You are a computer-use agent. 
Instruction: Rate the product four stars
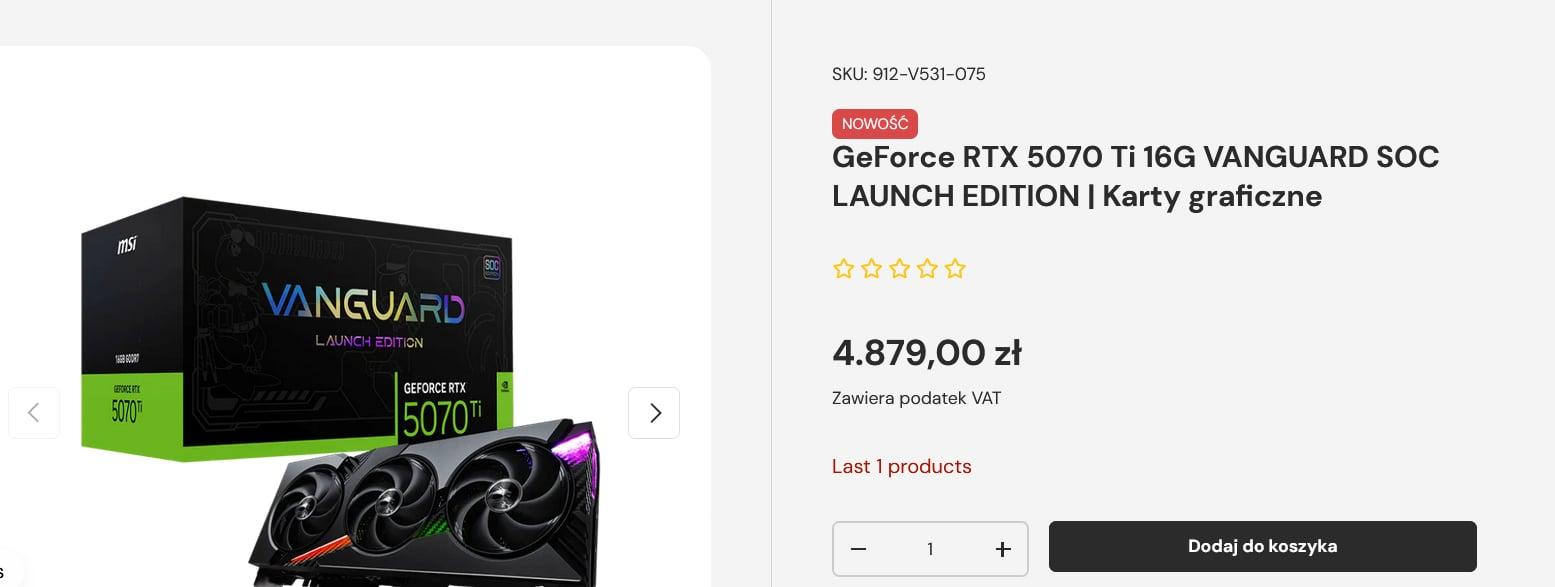(x=928, y=269)
